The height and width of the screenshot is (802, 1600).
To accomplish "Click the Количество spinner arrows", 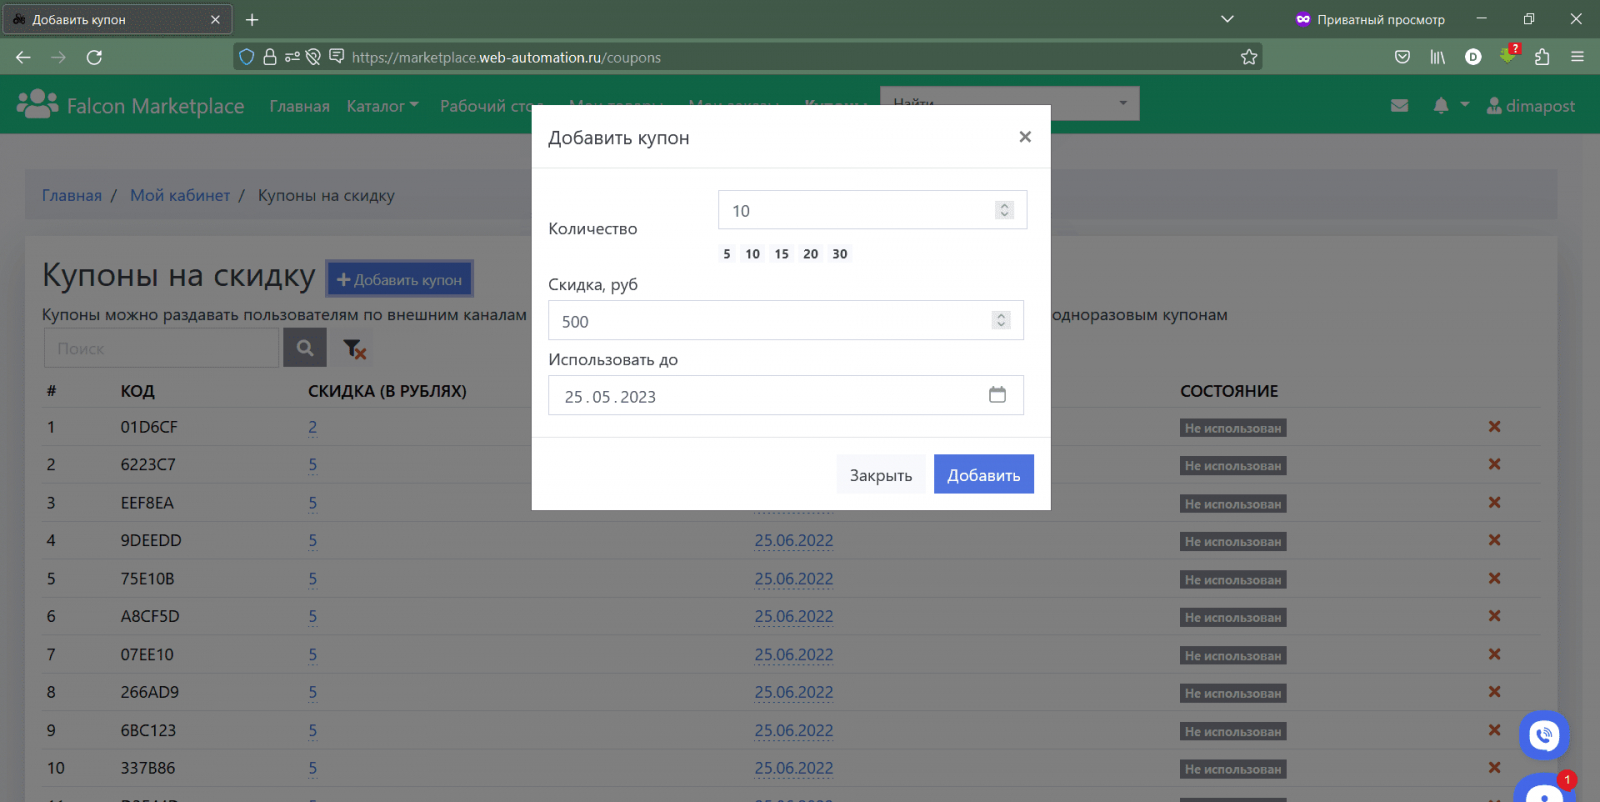I will (x=1004, y=210).
